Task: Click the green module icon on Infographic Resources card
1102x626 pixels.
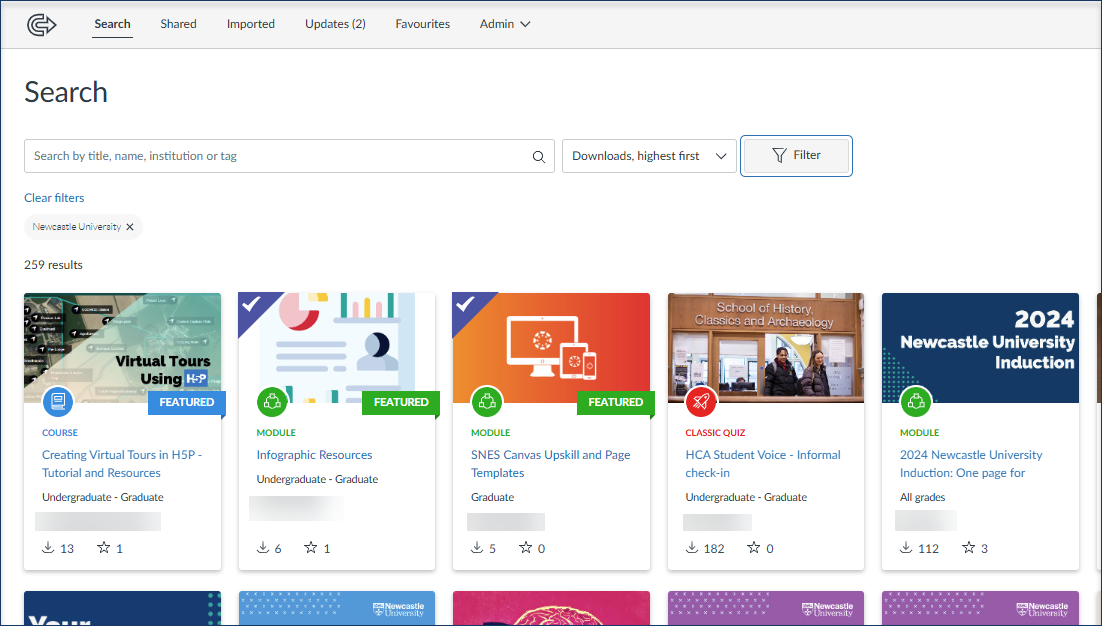Action: click(273, 402)
